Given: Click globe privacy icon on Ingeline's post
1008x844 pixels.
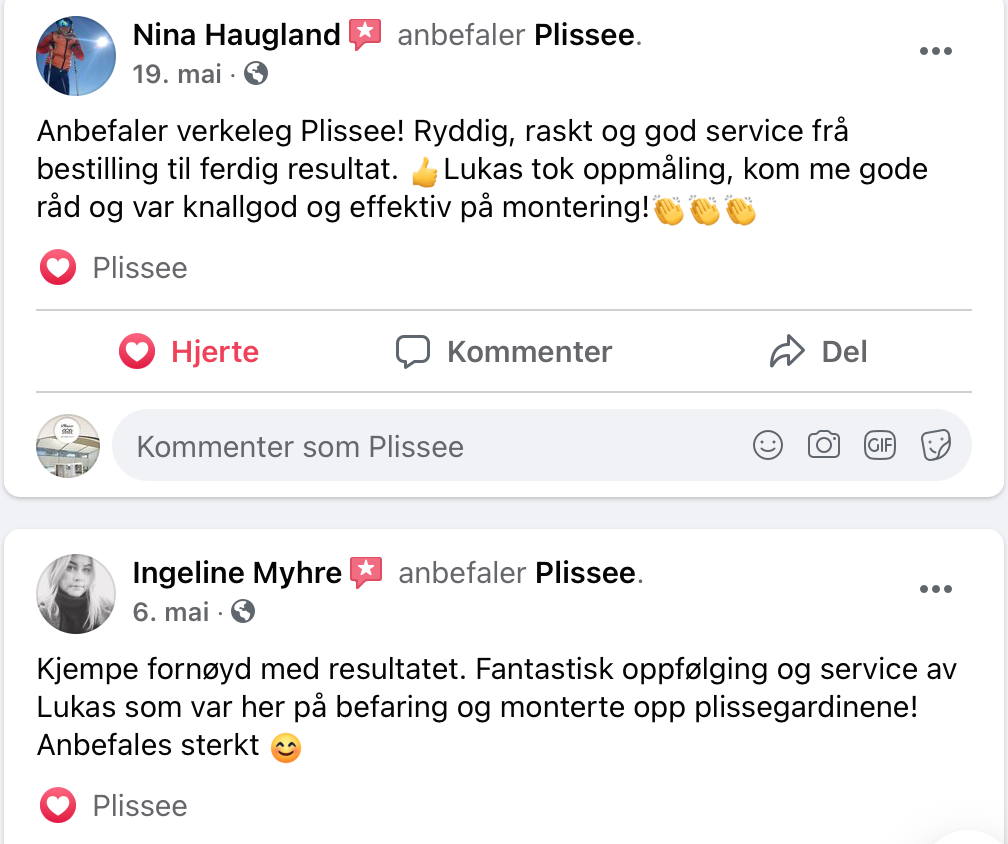Looking at the screenshot, I should point(243,611).
